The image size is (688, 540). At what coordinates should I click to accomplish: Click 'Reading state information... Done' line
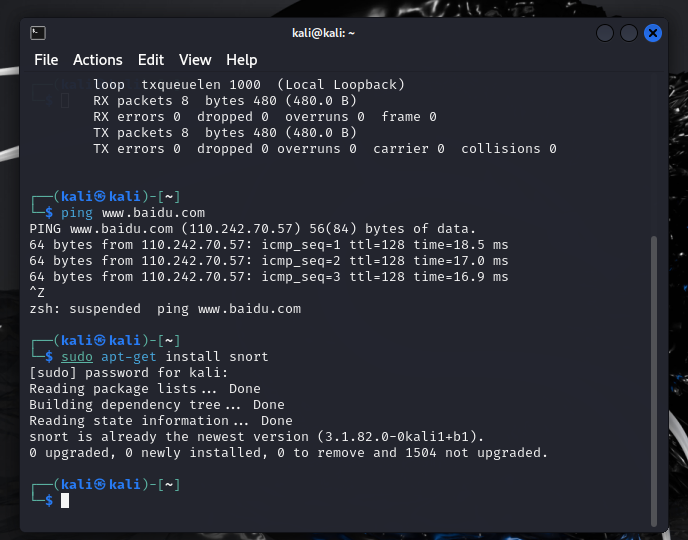tap(161, 421)
